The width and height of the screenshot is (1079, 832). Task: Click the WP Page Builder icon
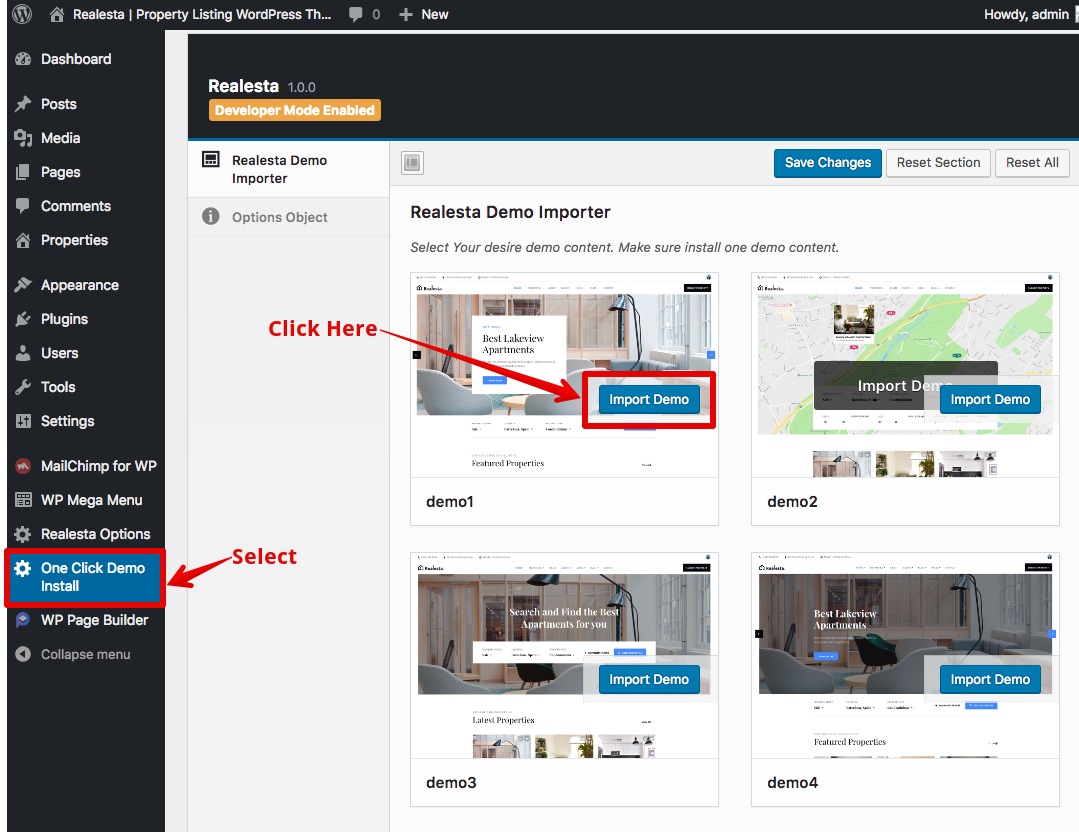23,620
